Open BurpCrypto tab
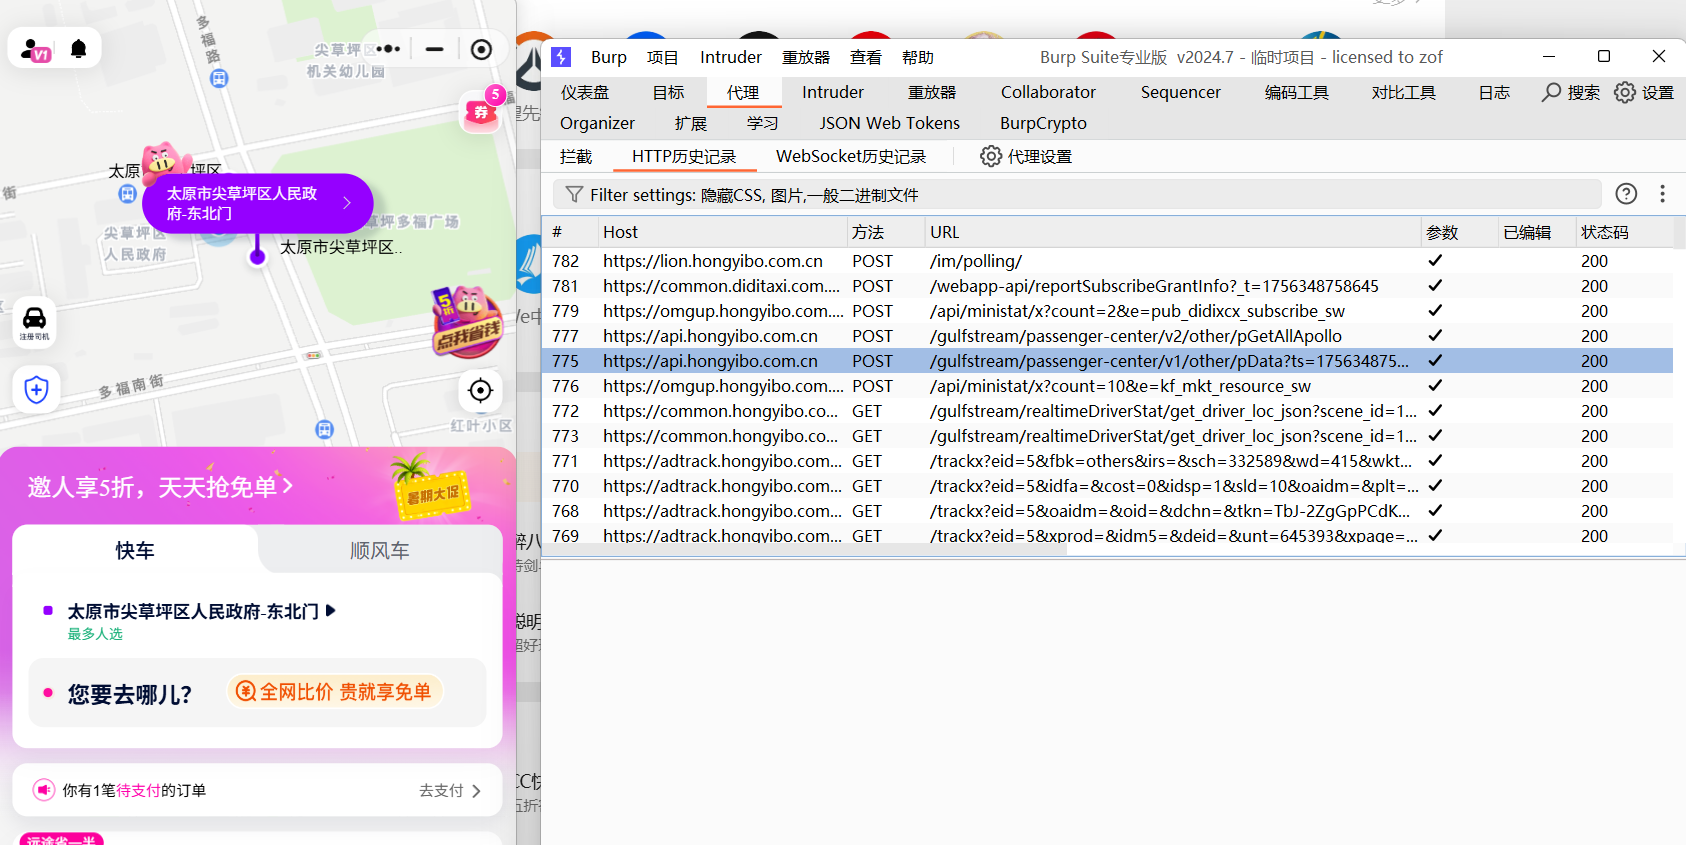This screenshot has height=845, width=1686. [x=1043, y=123]
